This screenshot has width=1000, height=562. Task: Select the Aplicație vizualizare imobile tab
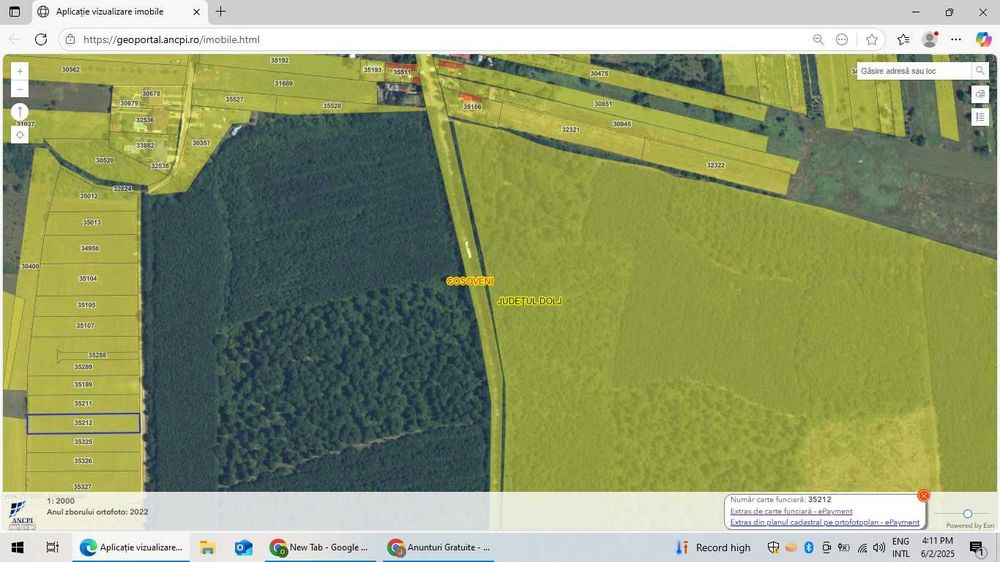[x=119, y=11]
